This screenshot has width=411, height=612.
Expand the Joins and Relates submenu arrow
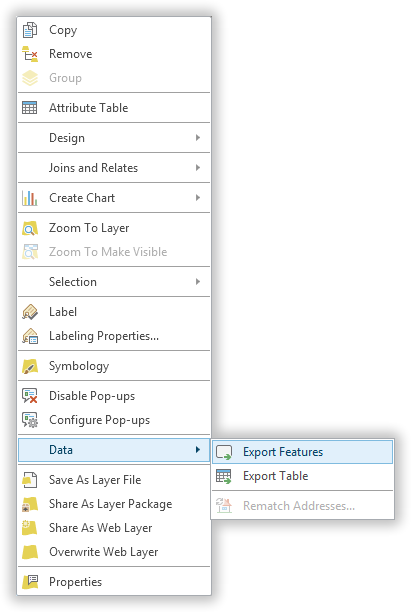(x=198, y=168)
